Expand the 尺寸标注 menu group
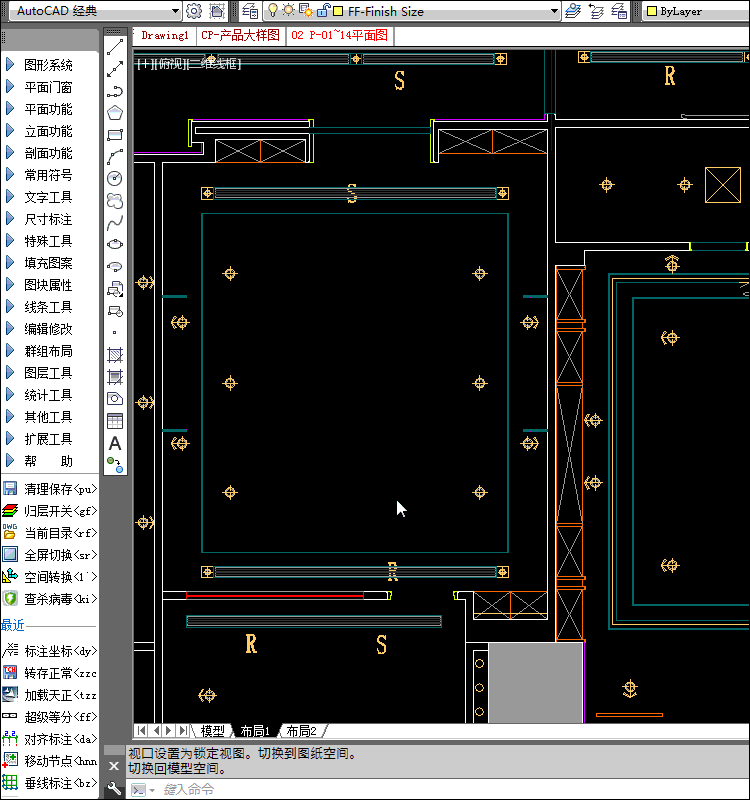Image resolution: width=750 pixels, height=800 pixels. (49, 219)
